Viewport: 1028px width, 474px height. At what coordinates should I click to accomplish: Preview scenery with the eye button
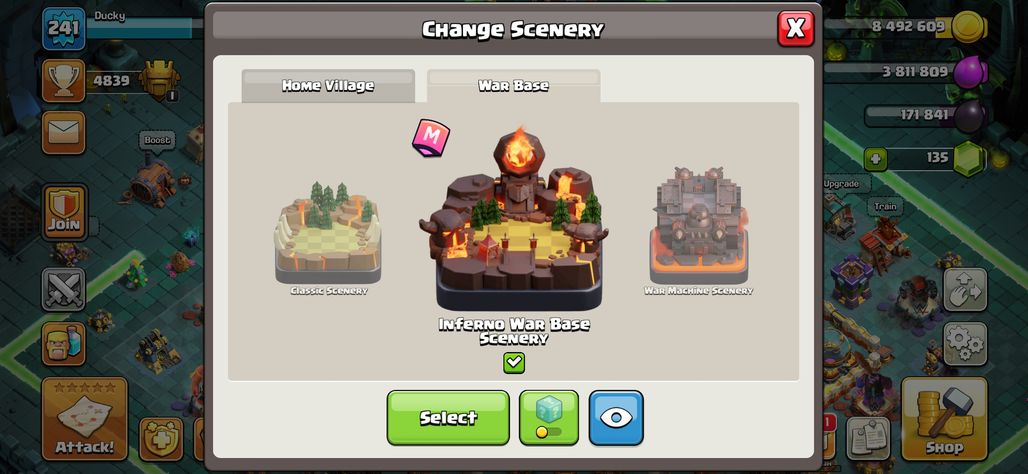(616, 418)
